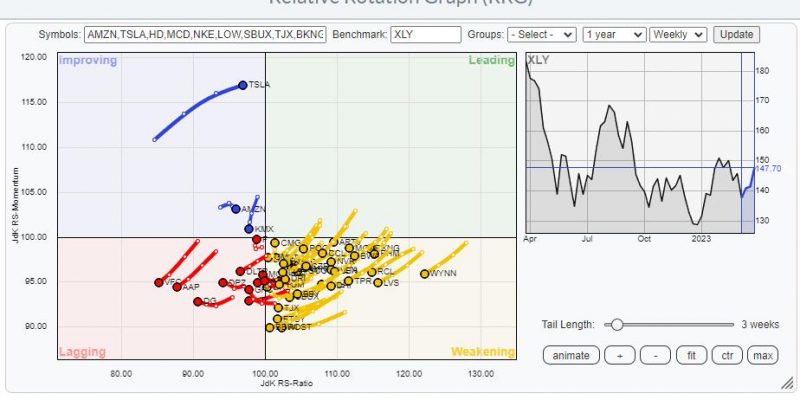Select the VFC data point

coord(159,283)
